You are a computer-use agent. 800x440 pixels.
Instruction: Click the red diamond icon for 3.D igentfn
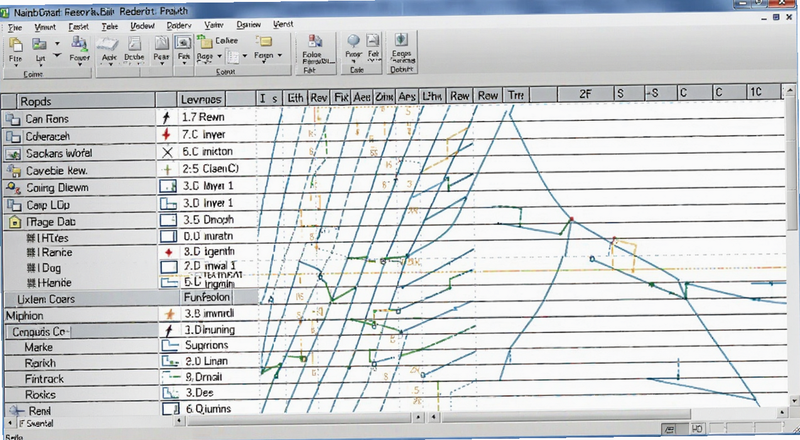168,252
